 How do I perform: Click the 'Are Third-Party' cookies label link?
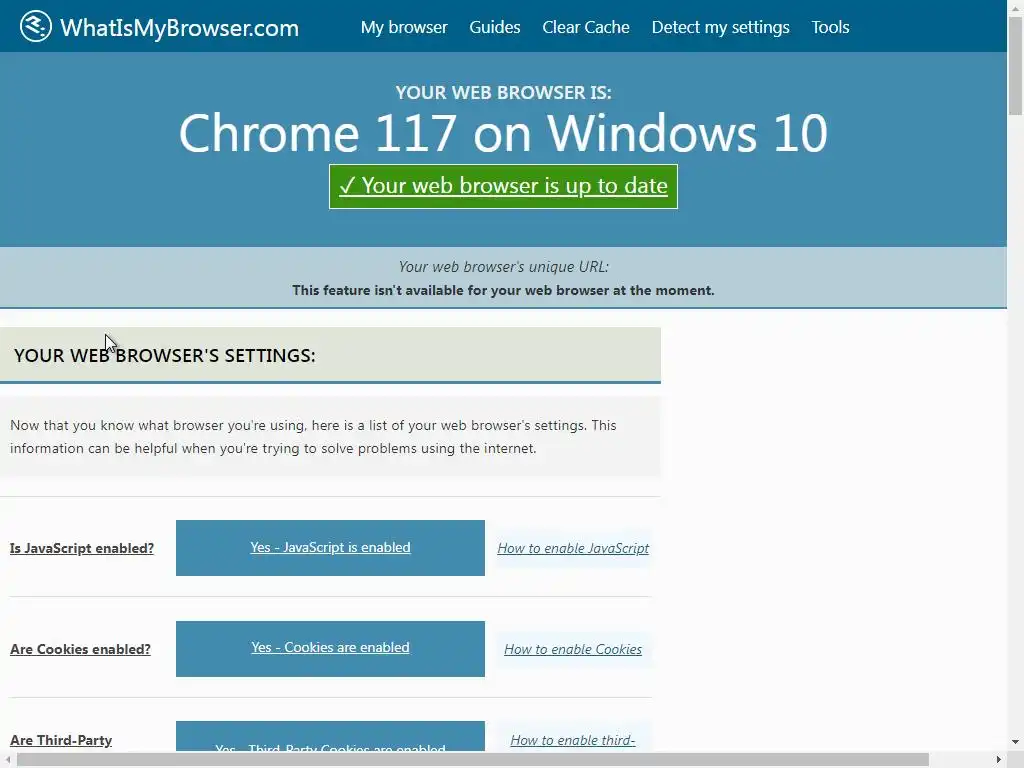click(61, 740)
